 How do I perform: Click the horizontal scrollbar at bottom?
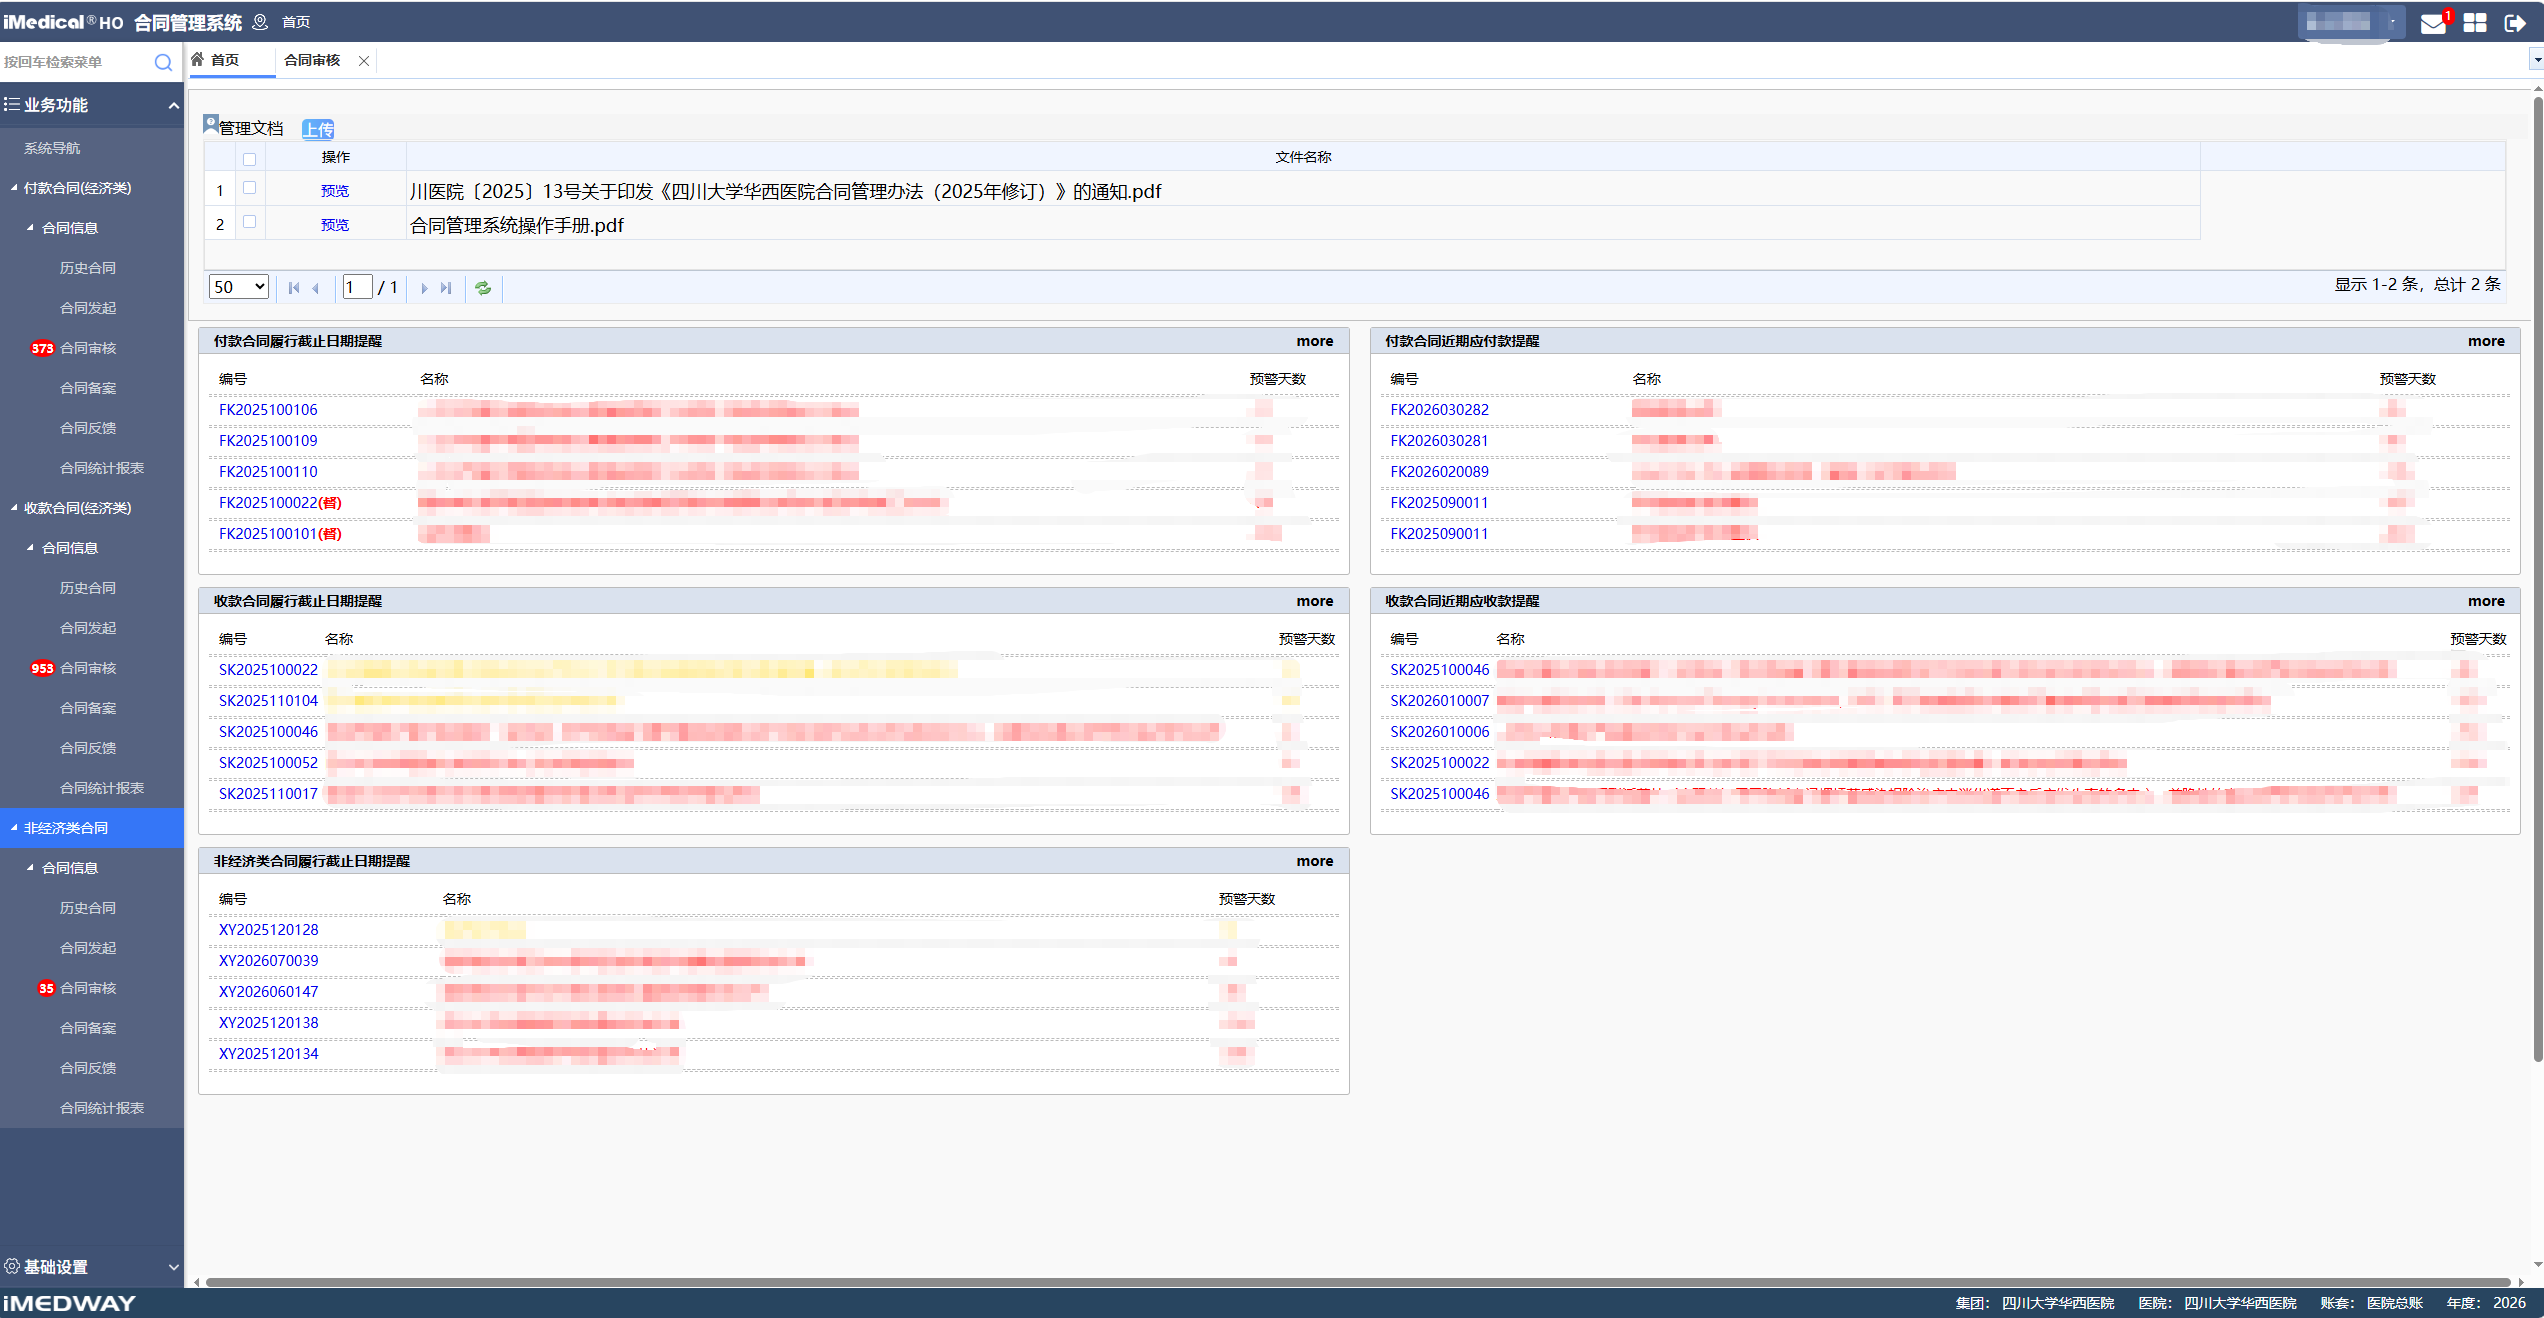[x=1358, y=1281]
